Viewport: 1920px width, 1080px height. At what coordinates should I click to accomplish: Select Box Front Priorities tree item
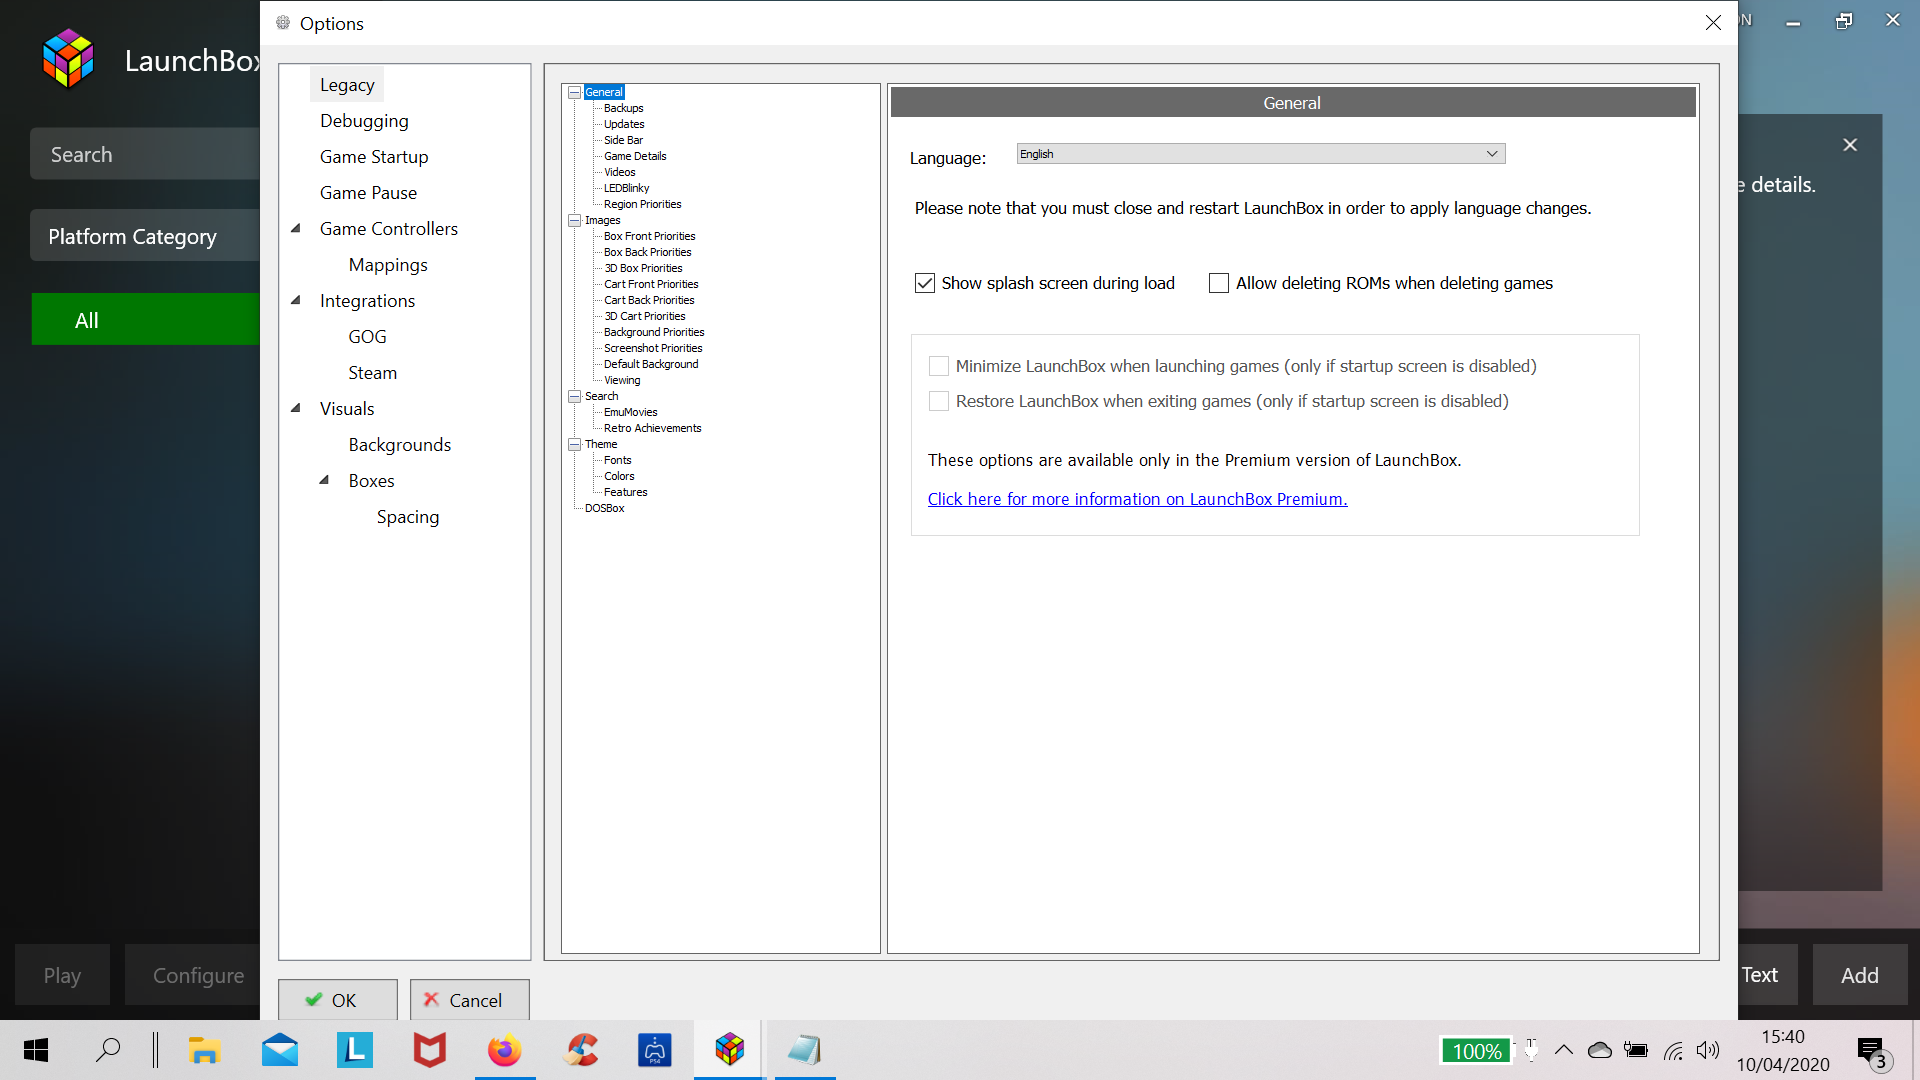tap(649, 236)
